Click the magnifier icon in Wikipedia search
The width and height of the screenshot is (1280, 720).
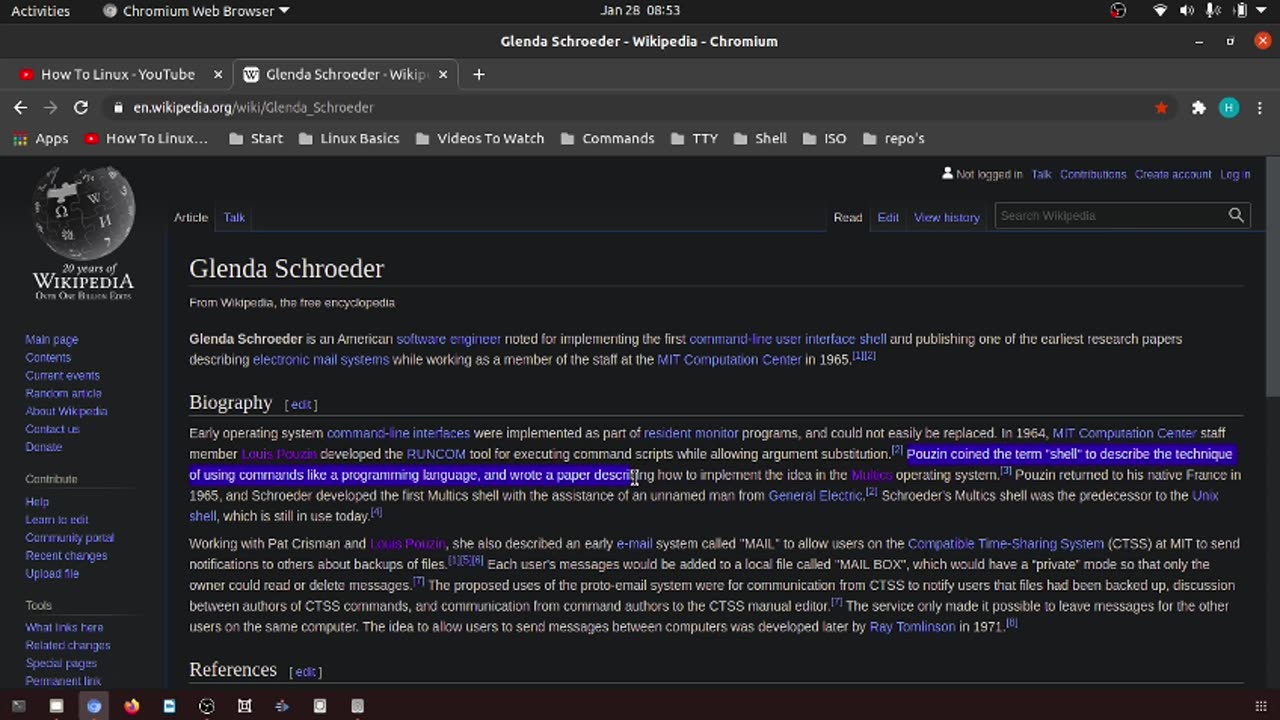pos(1236,215)
